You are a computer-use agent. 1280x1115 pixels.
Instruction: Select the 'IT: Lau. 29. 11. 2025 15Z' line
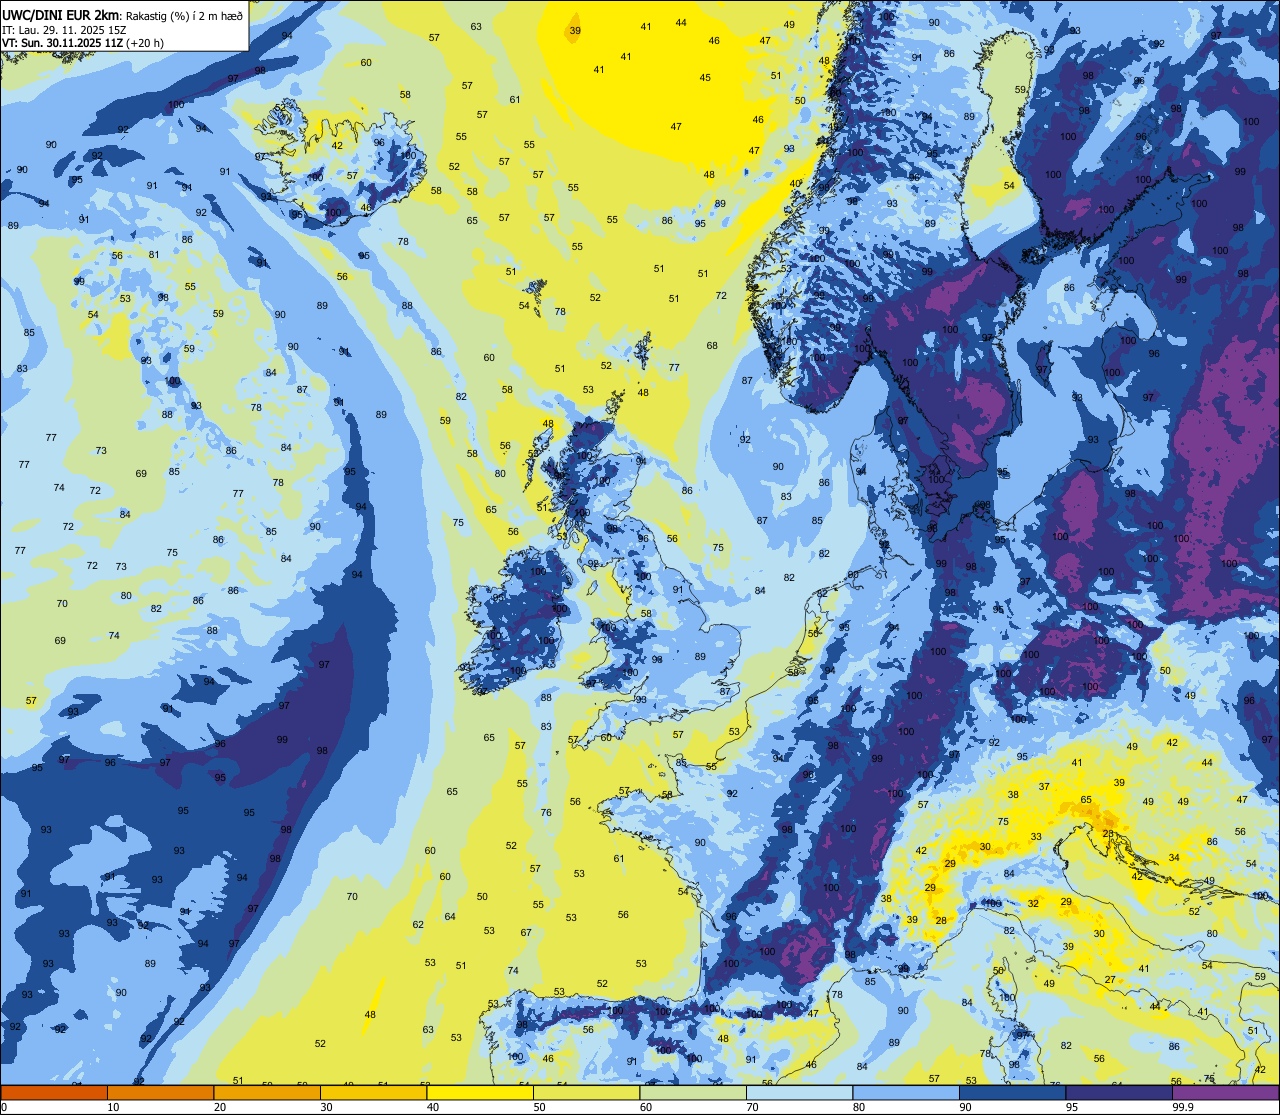click(x=64, y=29)
